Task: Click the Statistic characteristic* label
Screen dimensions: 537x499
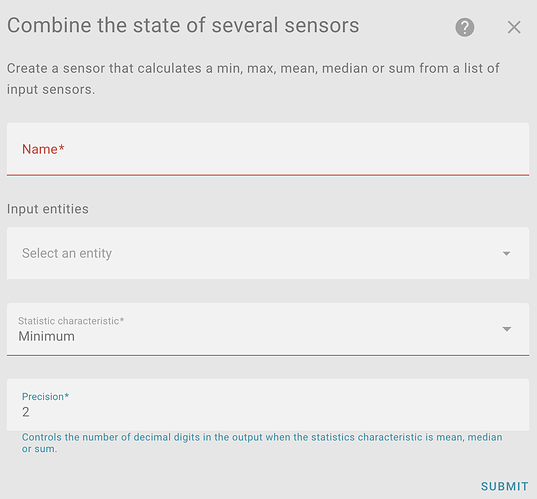Action: point(71,321)
